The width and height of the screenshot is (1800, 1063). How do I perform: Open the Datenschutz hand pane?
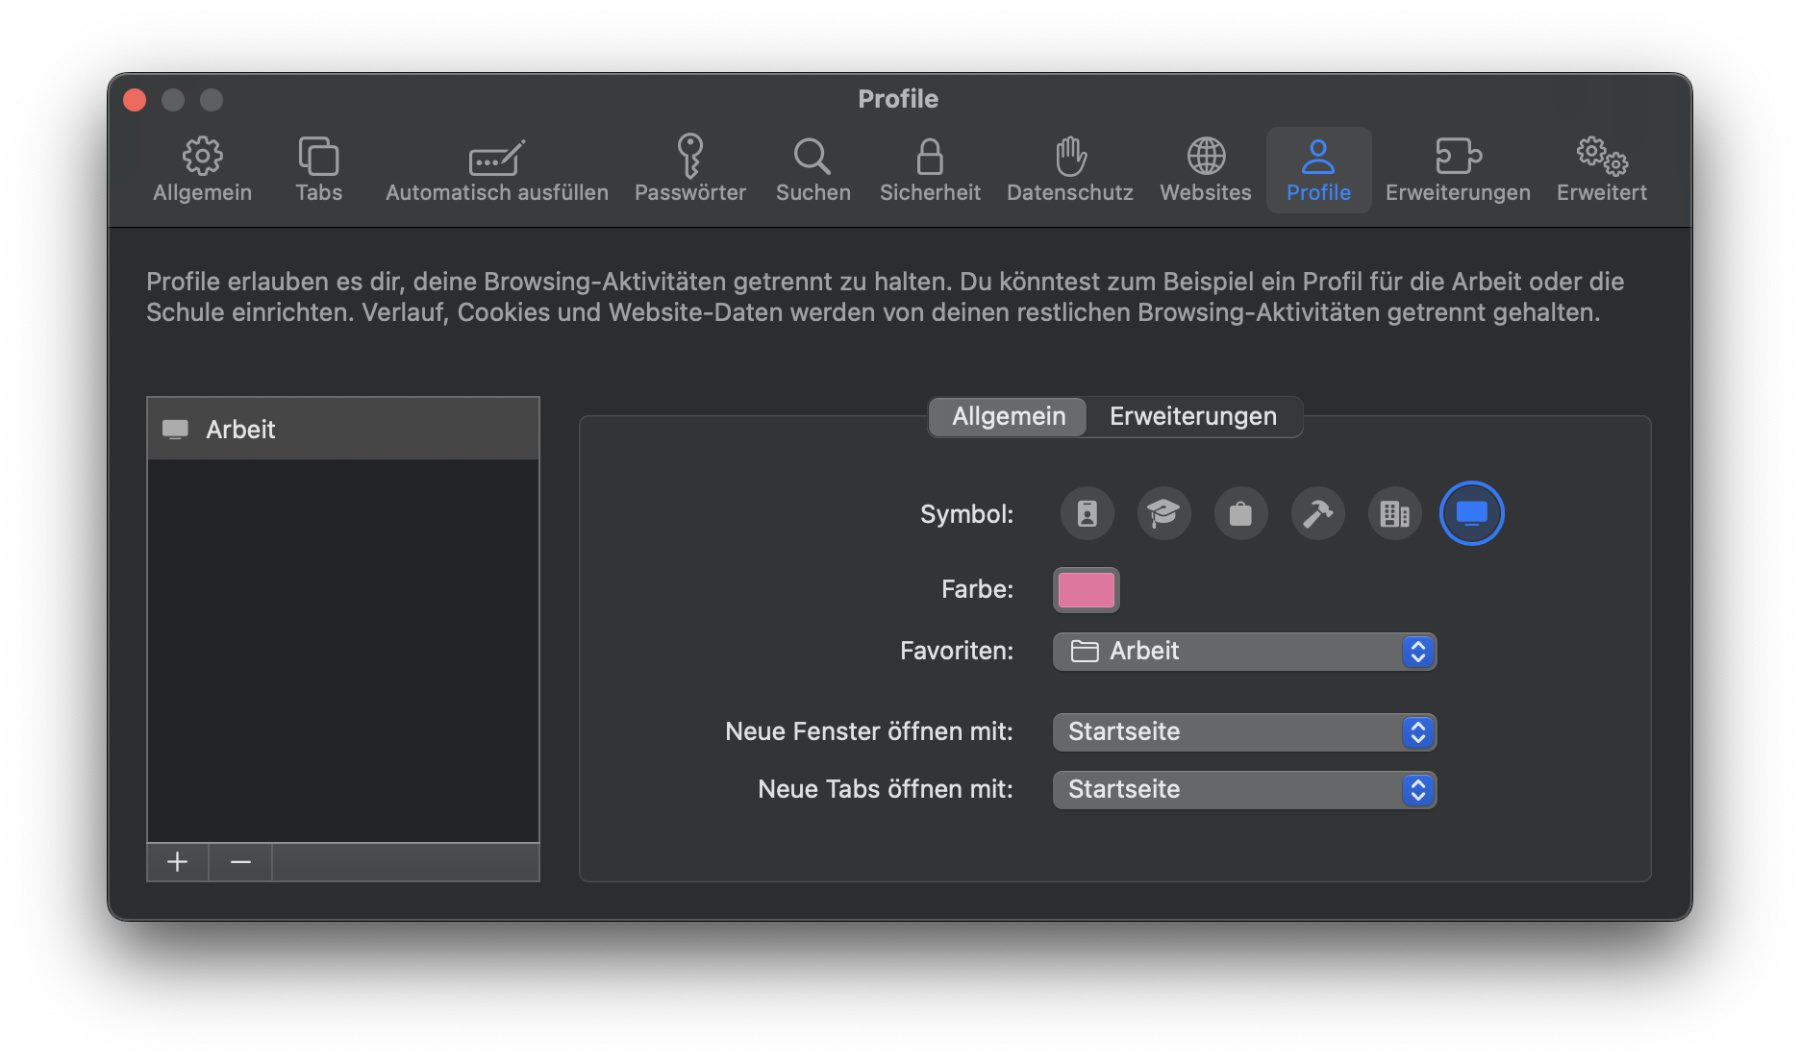[x=1070, y=170]
